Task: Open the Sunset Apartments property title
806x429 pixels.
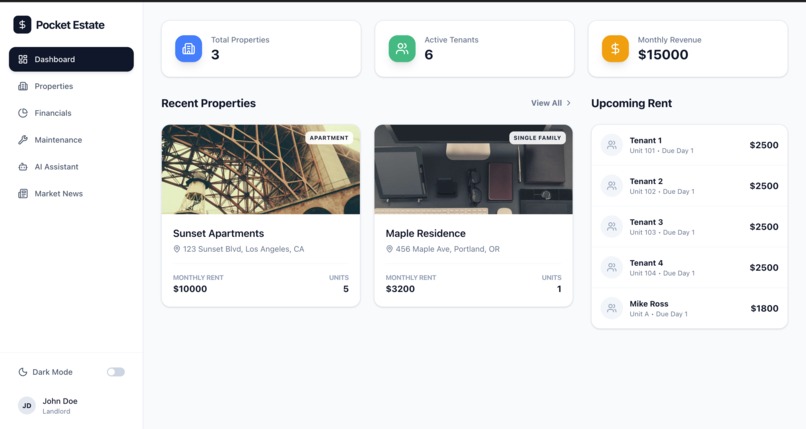Action: [218, 233]
